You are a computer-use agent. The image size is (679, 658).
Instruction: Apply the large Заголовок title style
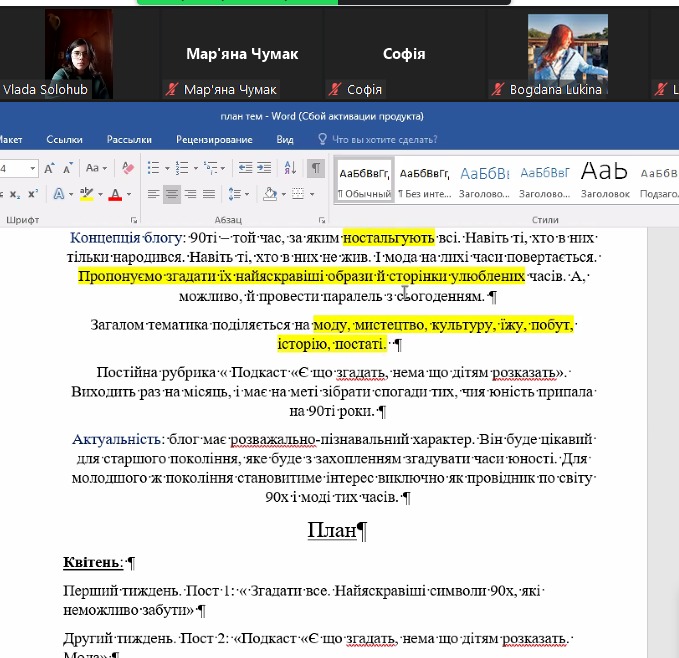(605, 180)
